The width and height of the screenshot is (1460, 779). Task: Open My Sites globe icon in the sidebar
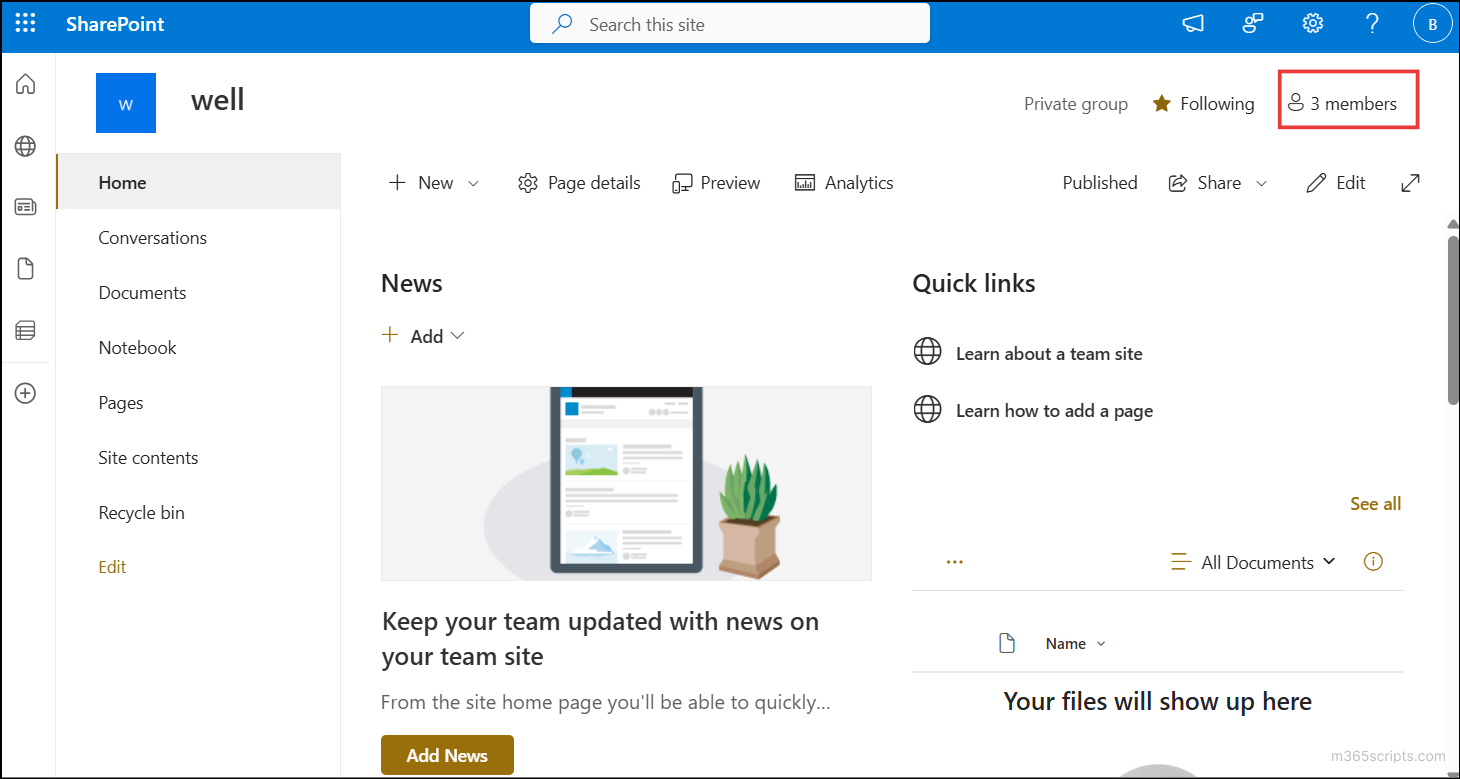click(26, 146)
